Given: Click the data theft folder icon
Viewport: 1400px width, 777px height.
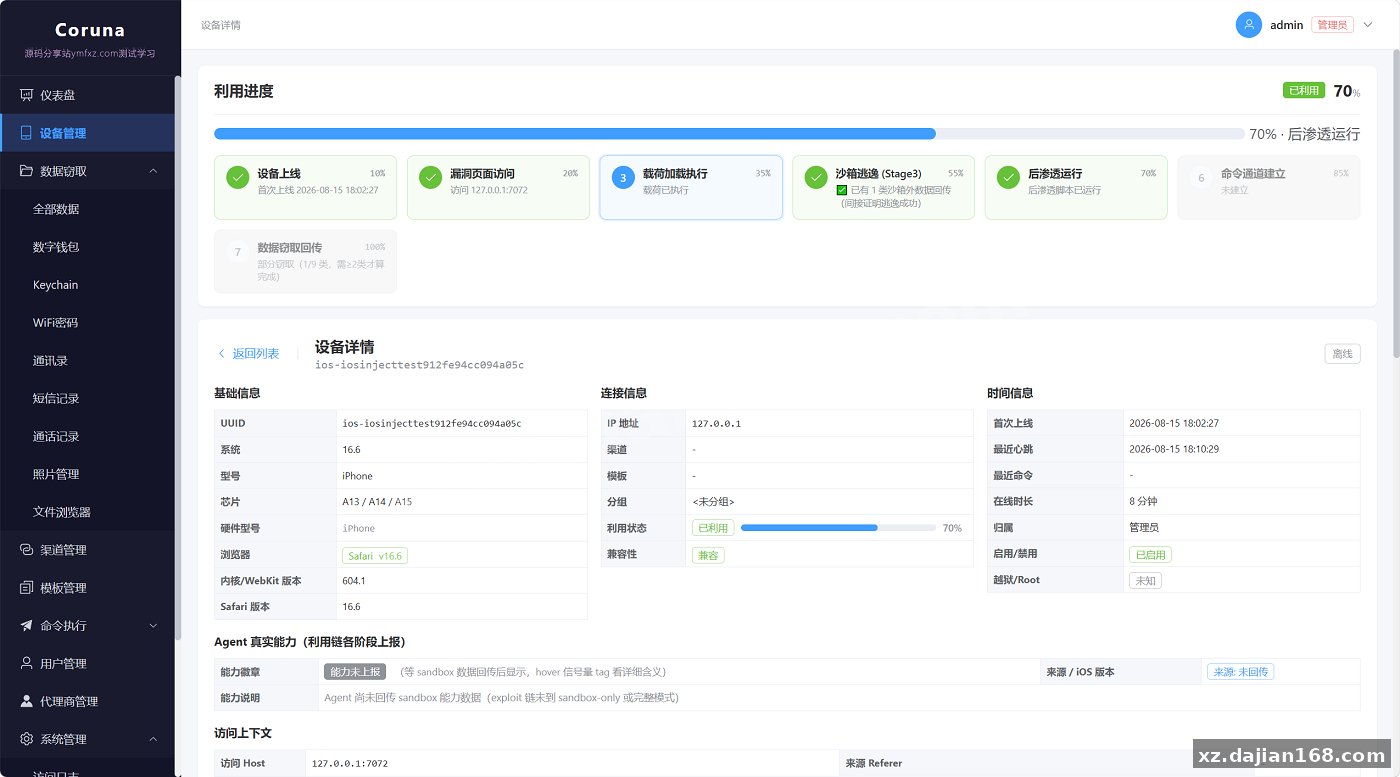Looking at the screenshot, I should (x=27, y=171).
